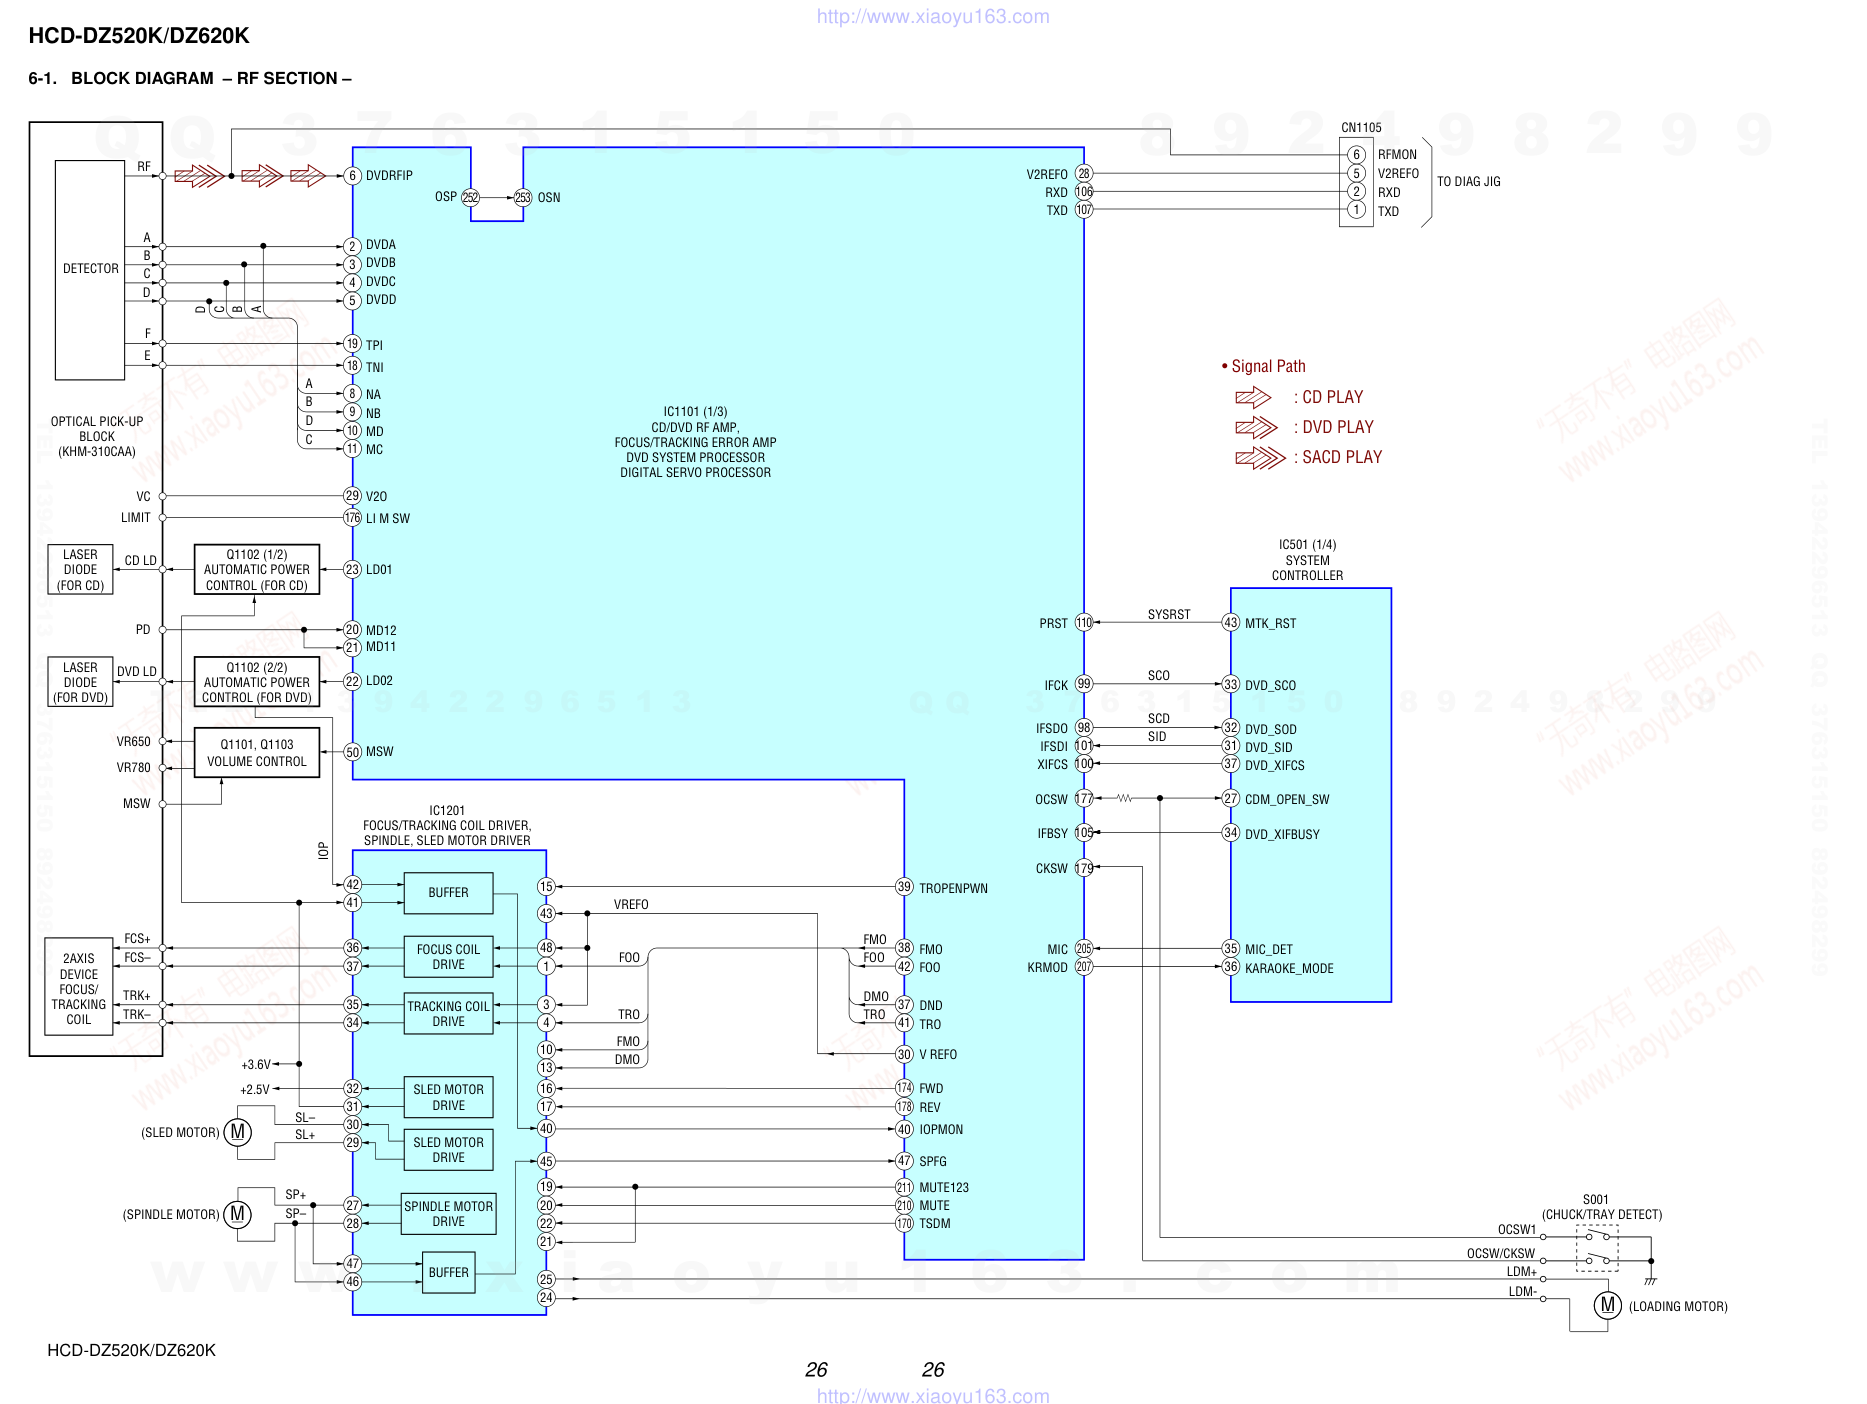This screenshot has width=1867, height=1404.
Task: Click the S001 chuck/tray detect switch symbol
Action: click(1597, 1248)
